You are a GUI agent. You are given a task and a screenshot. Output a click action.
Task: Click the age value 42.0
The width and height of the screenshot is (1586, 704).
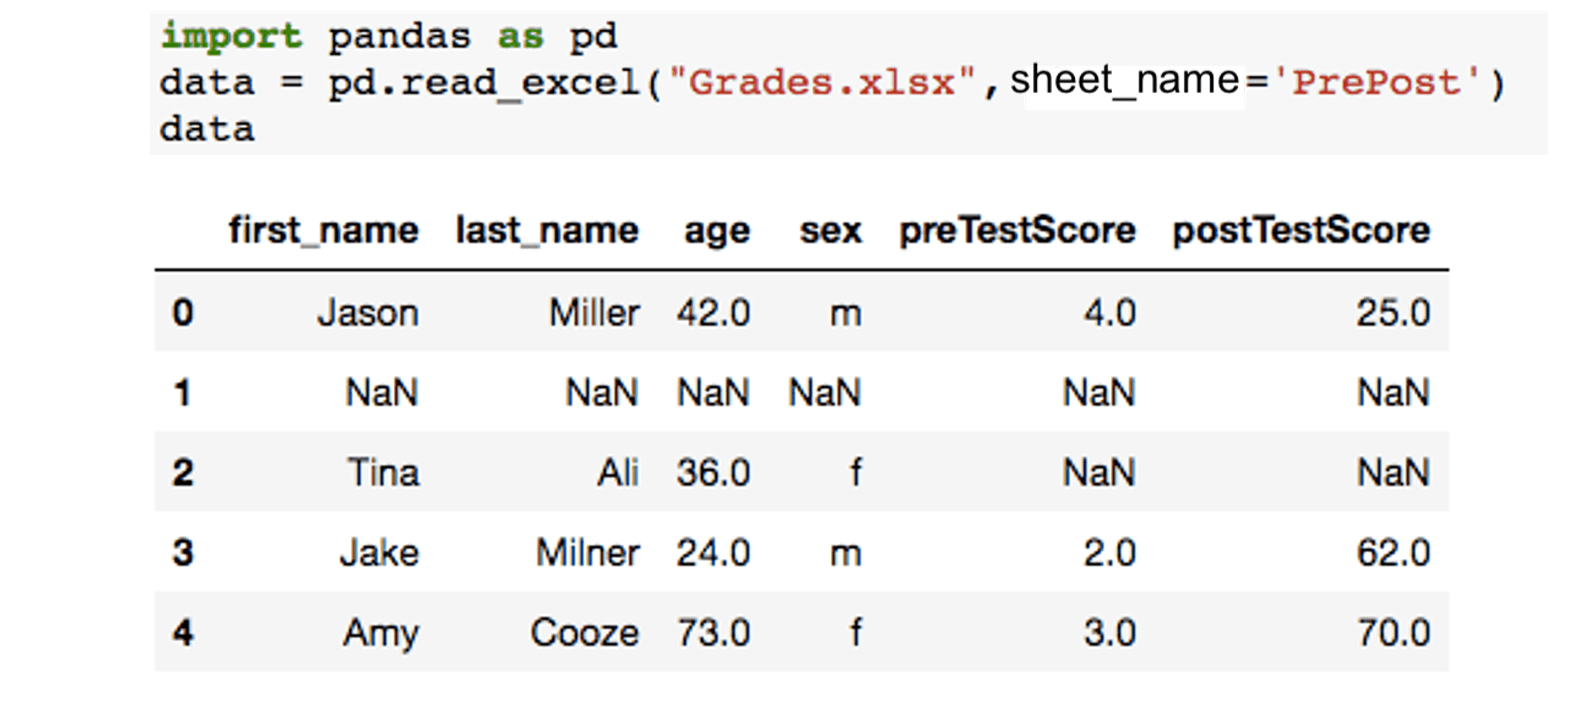point(713,313)
